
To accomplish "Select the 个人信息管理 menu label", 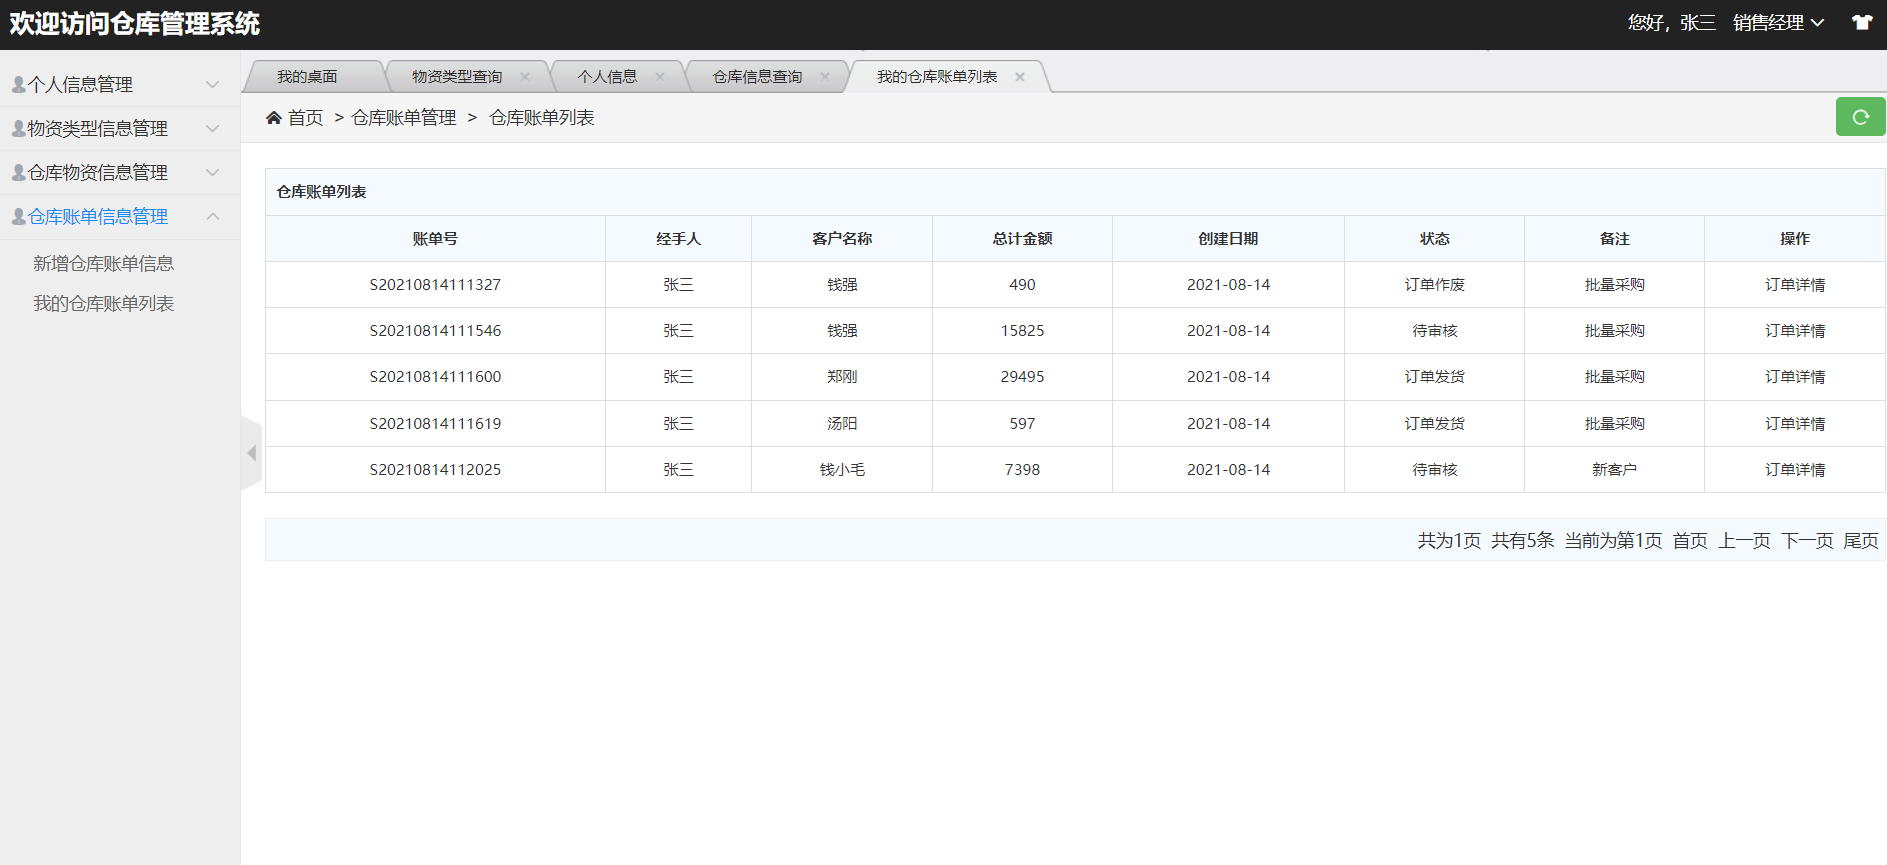I will [80, 85].
